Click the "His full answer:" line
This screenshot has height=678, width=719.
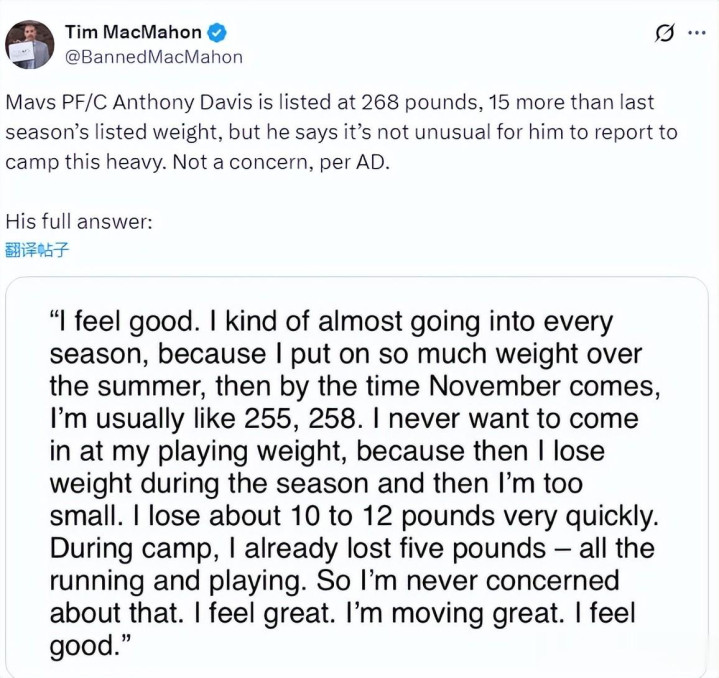78,221
